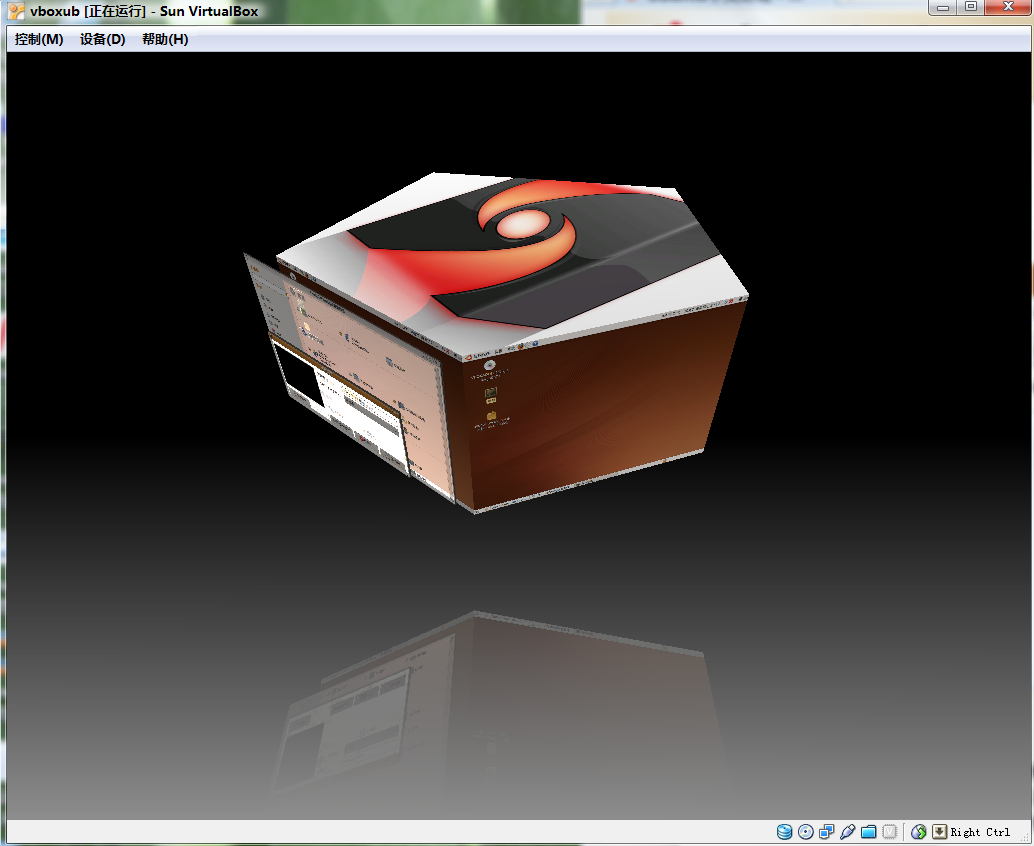The width and height of the screenshot is (1034, 846).
Task: Open the 帮助(H) menu
Action: pos(165,40)
